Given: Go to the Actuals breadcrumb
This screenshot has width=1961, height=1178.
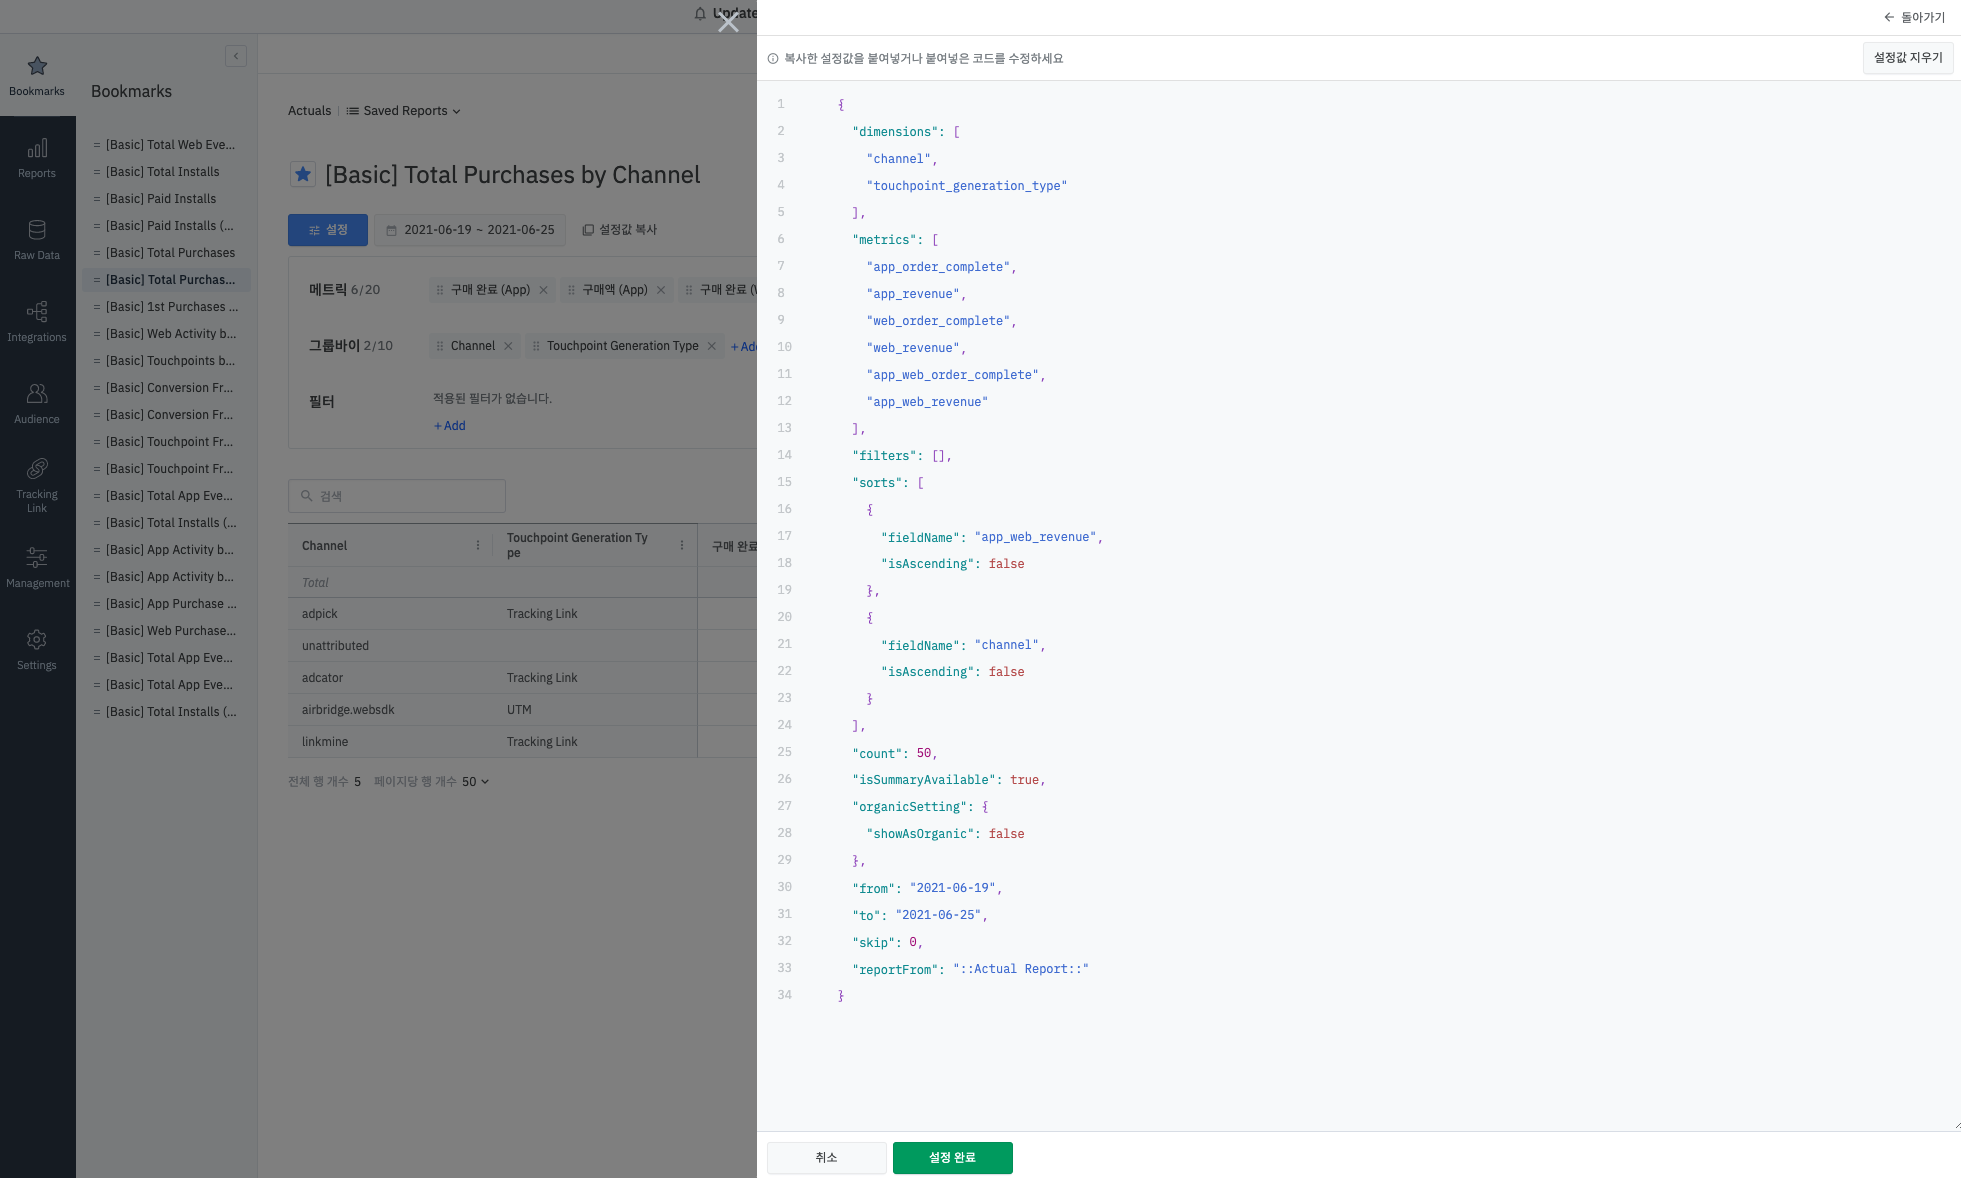Looking at the screenshot, I should point(309,111).
